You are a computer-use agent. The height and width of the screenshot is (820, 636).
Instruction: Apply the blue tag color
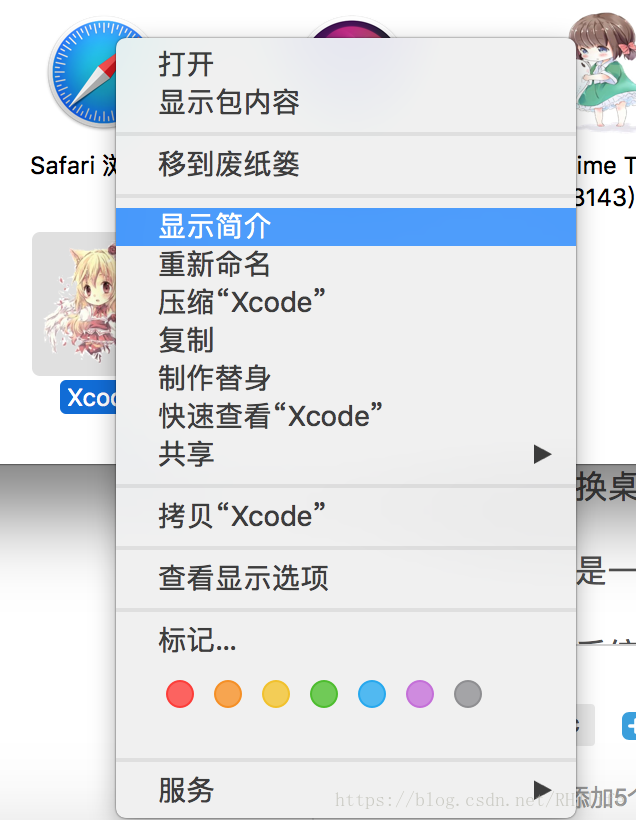(x=372, y=694)
